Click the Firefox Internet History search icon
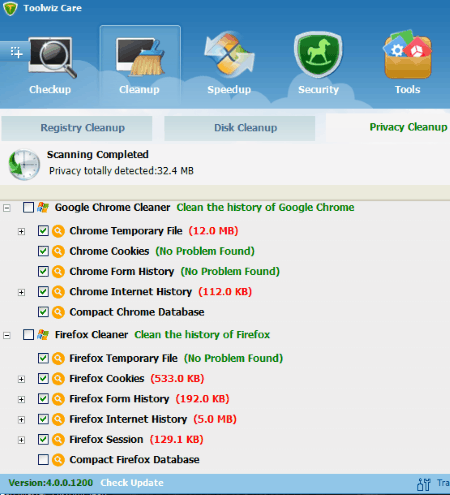 pos(58,419)
